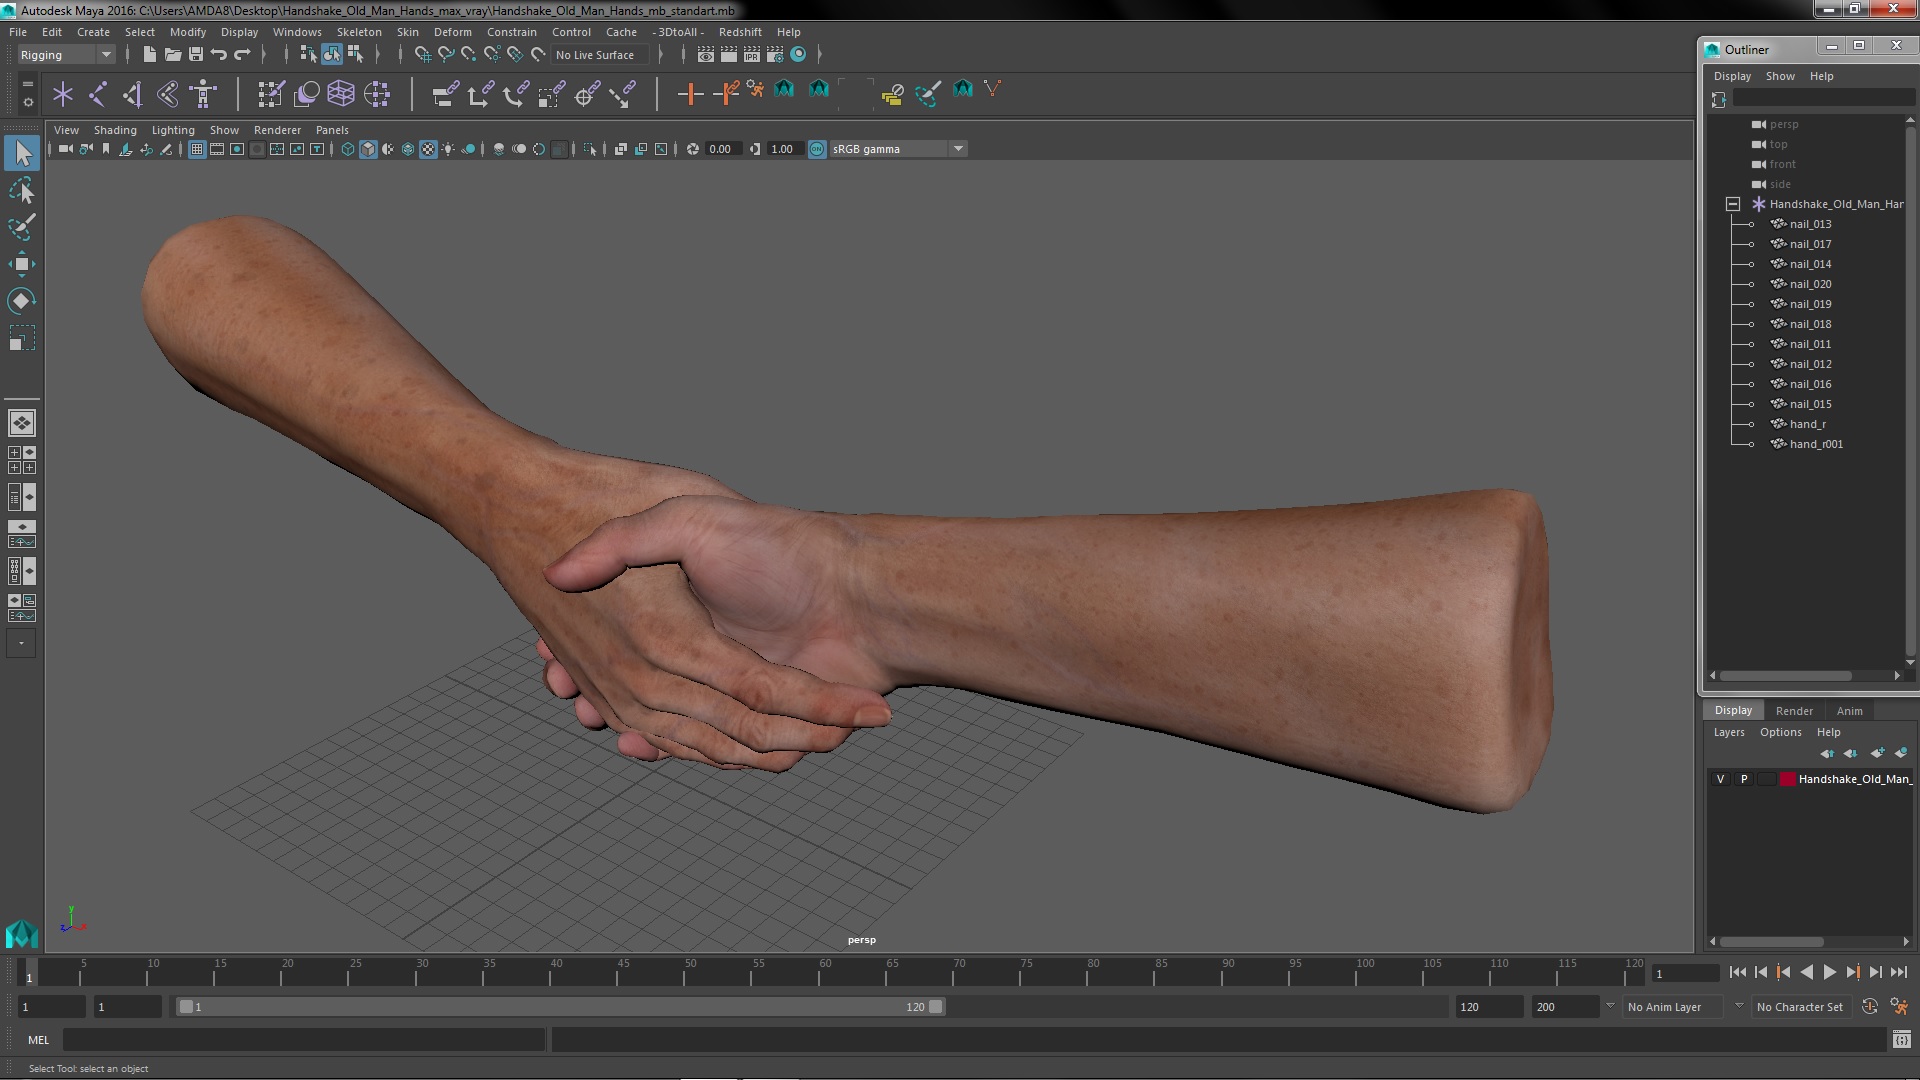Click the range slider end handle at 120
This screenshot has width=1920, height=1080.
[x=936, y=1007]
